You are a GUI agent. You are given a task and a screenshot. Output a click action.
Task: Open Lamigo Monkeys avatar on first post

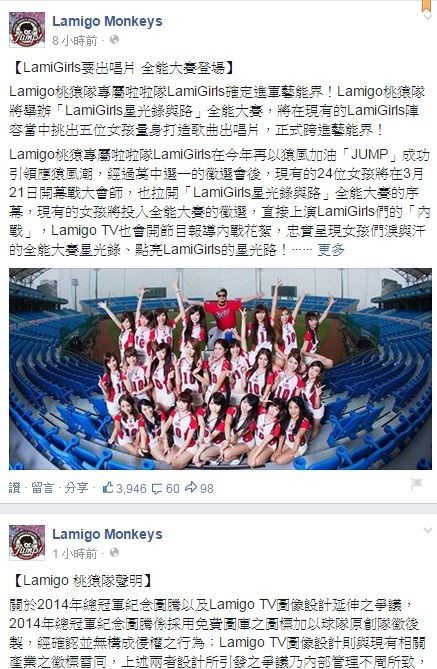(27, 29)
